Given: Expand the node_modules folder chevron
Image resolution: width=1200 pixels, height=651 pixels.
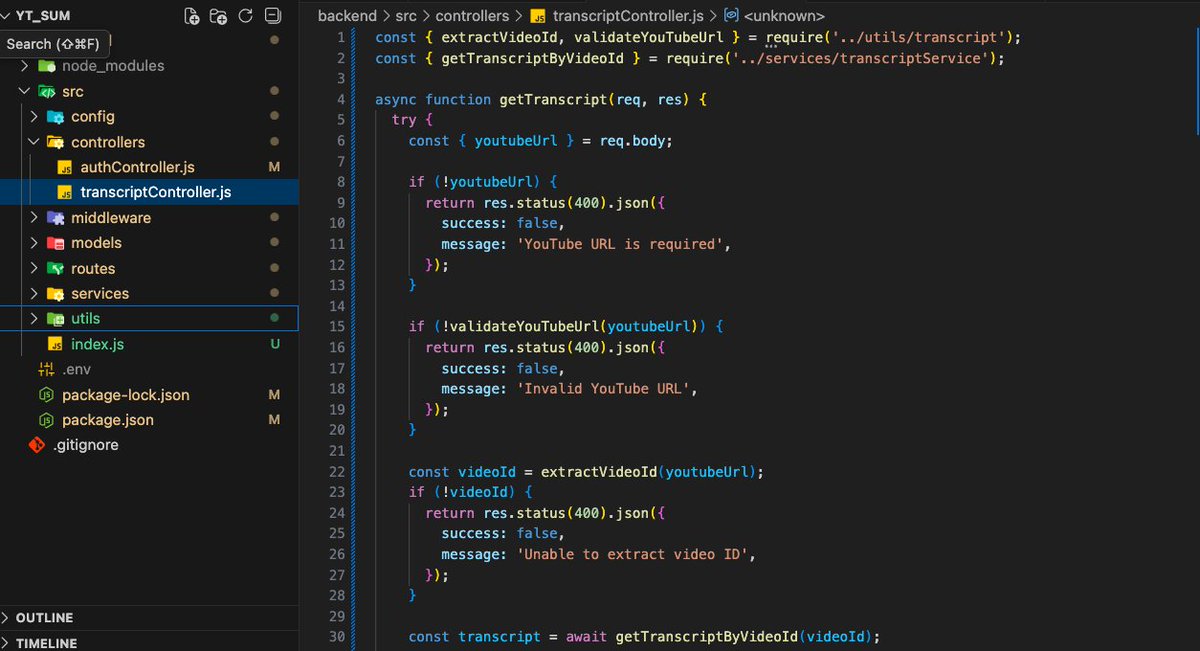Looking at the screenshot, I should (x=25, y=66).
